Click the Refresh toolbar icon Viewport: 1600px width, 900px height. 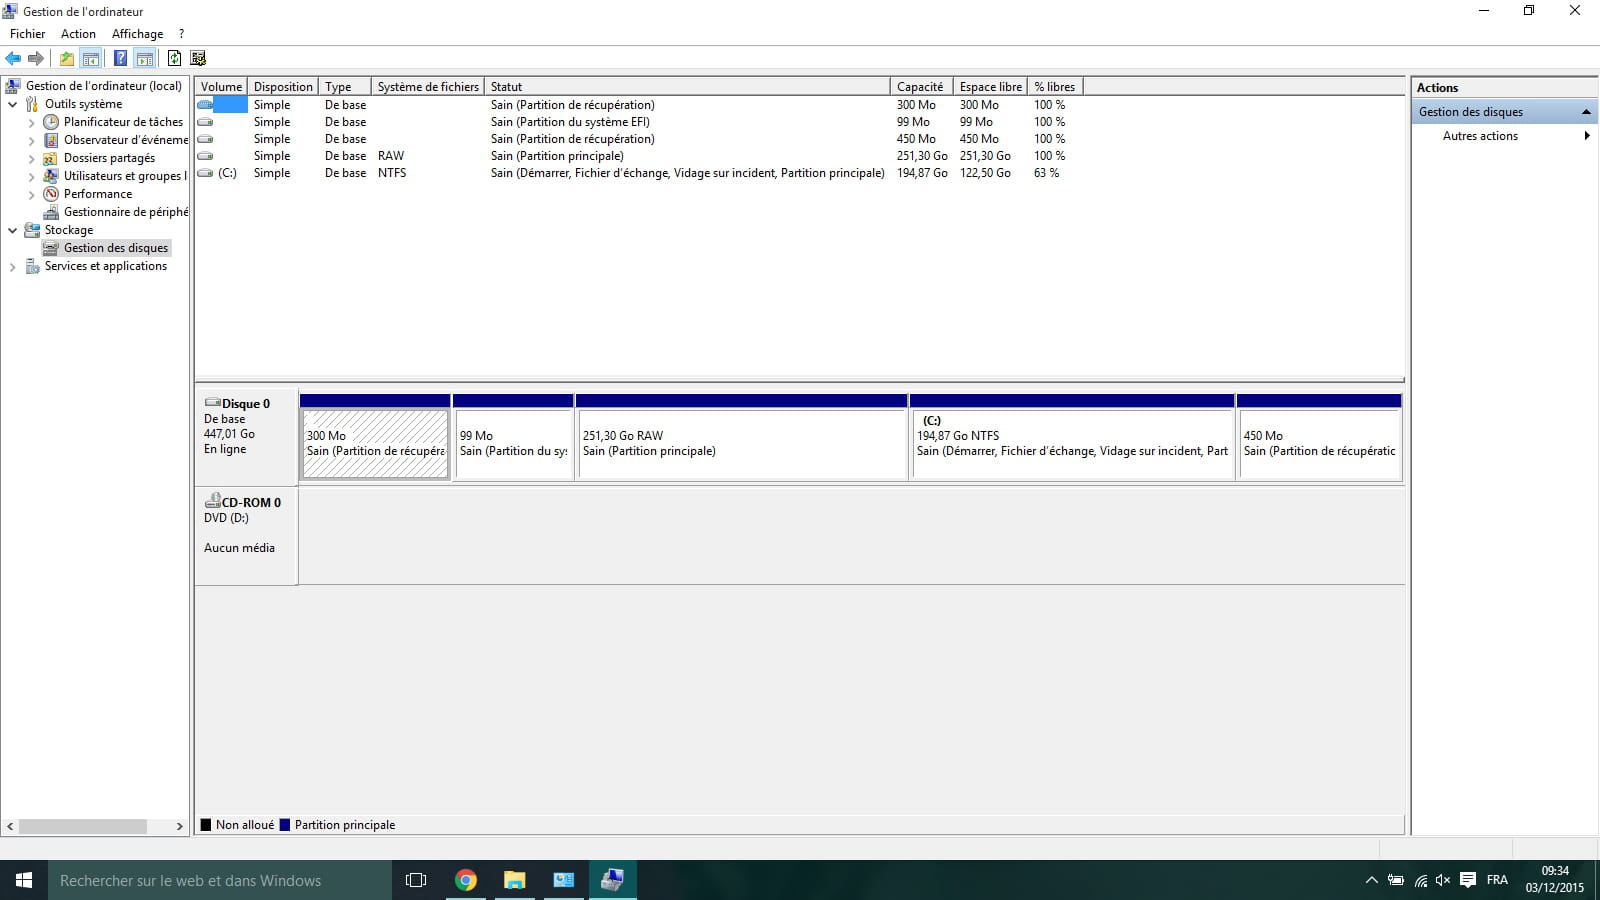point(174,58)
